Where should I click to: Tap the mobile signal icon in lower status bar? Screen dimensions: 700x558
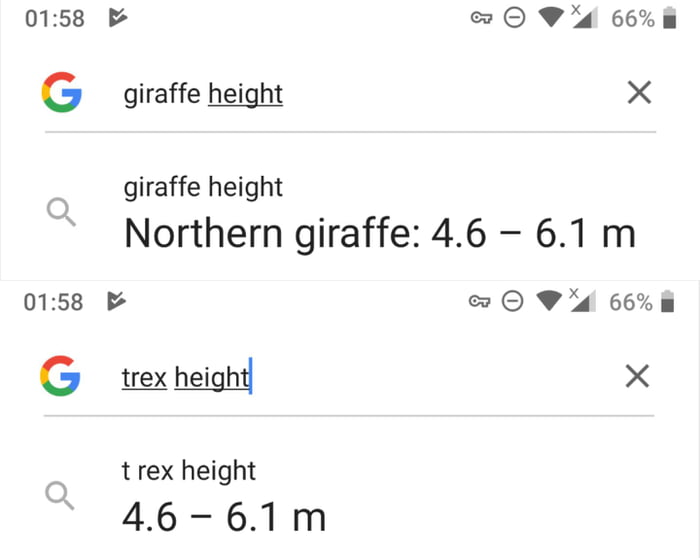[x=582, y=301]
